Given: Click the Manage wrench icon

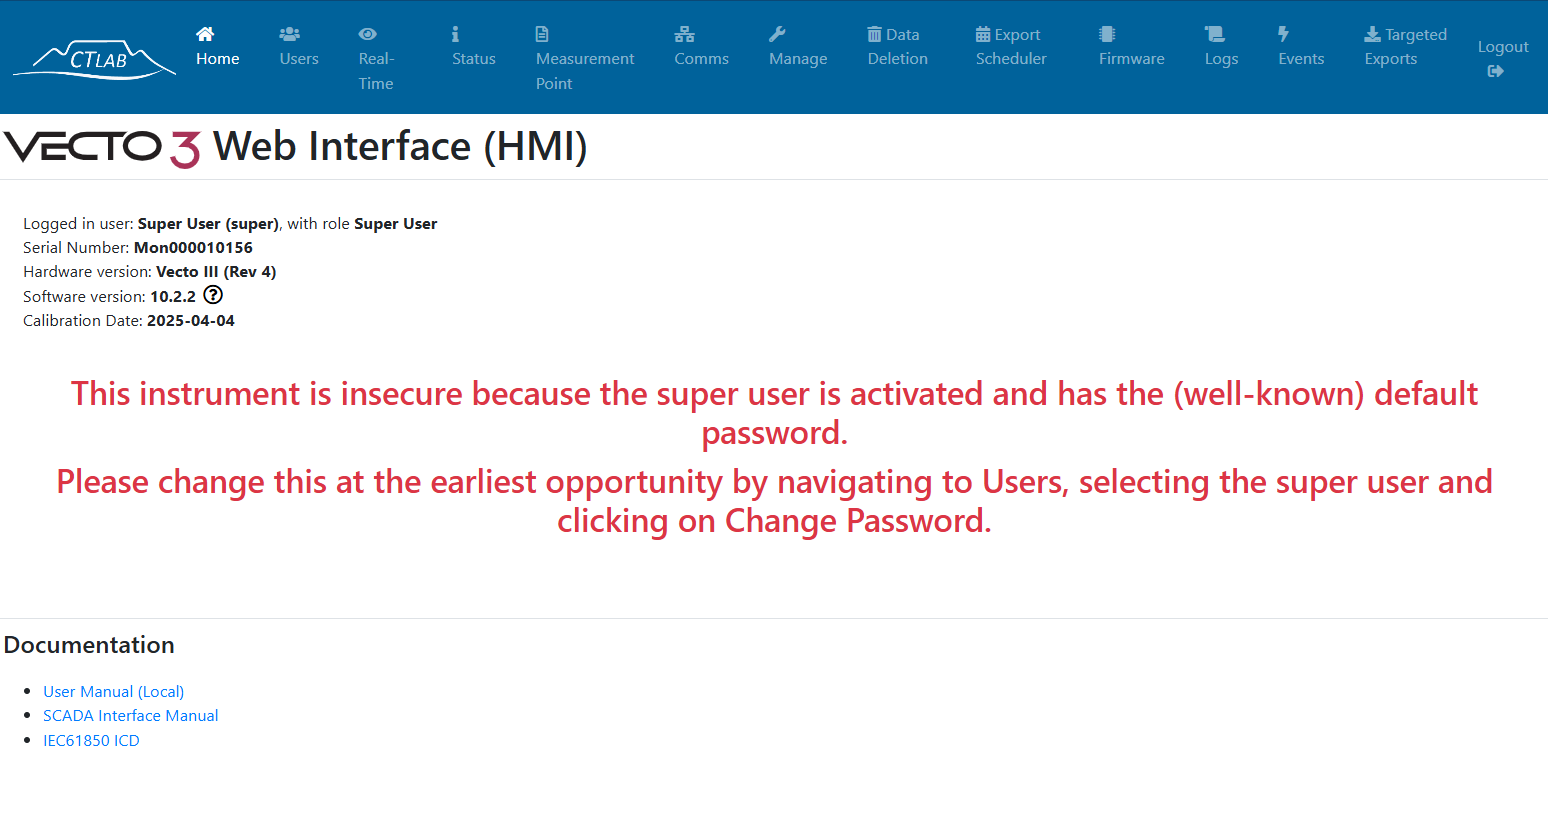Looking at the screenshot, I should [x=777, y=34].
